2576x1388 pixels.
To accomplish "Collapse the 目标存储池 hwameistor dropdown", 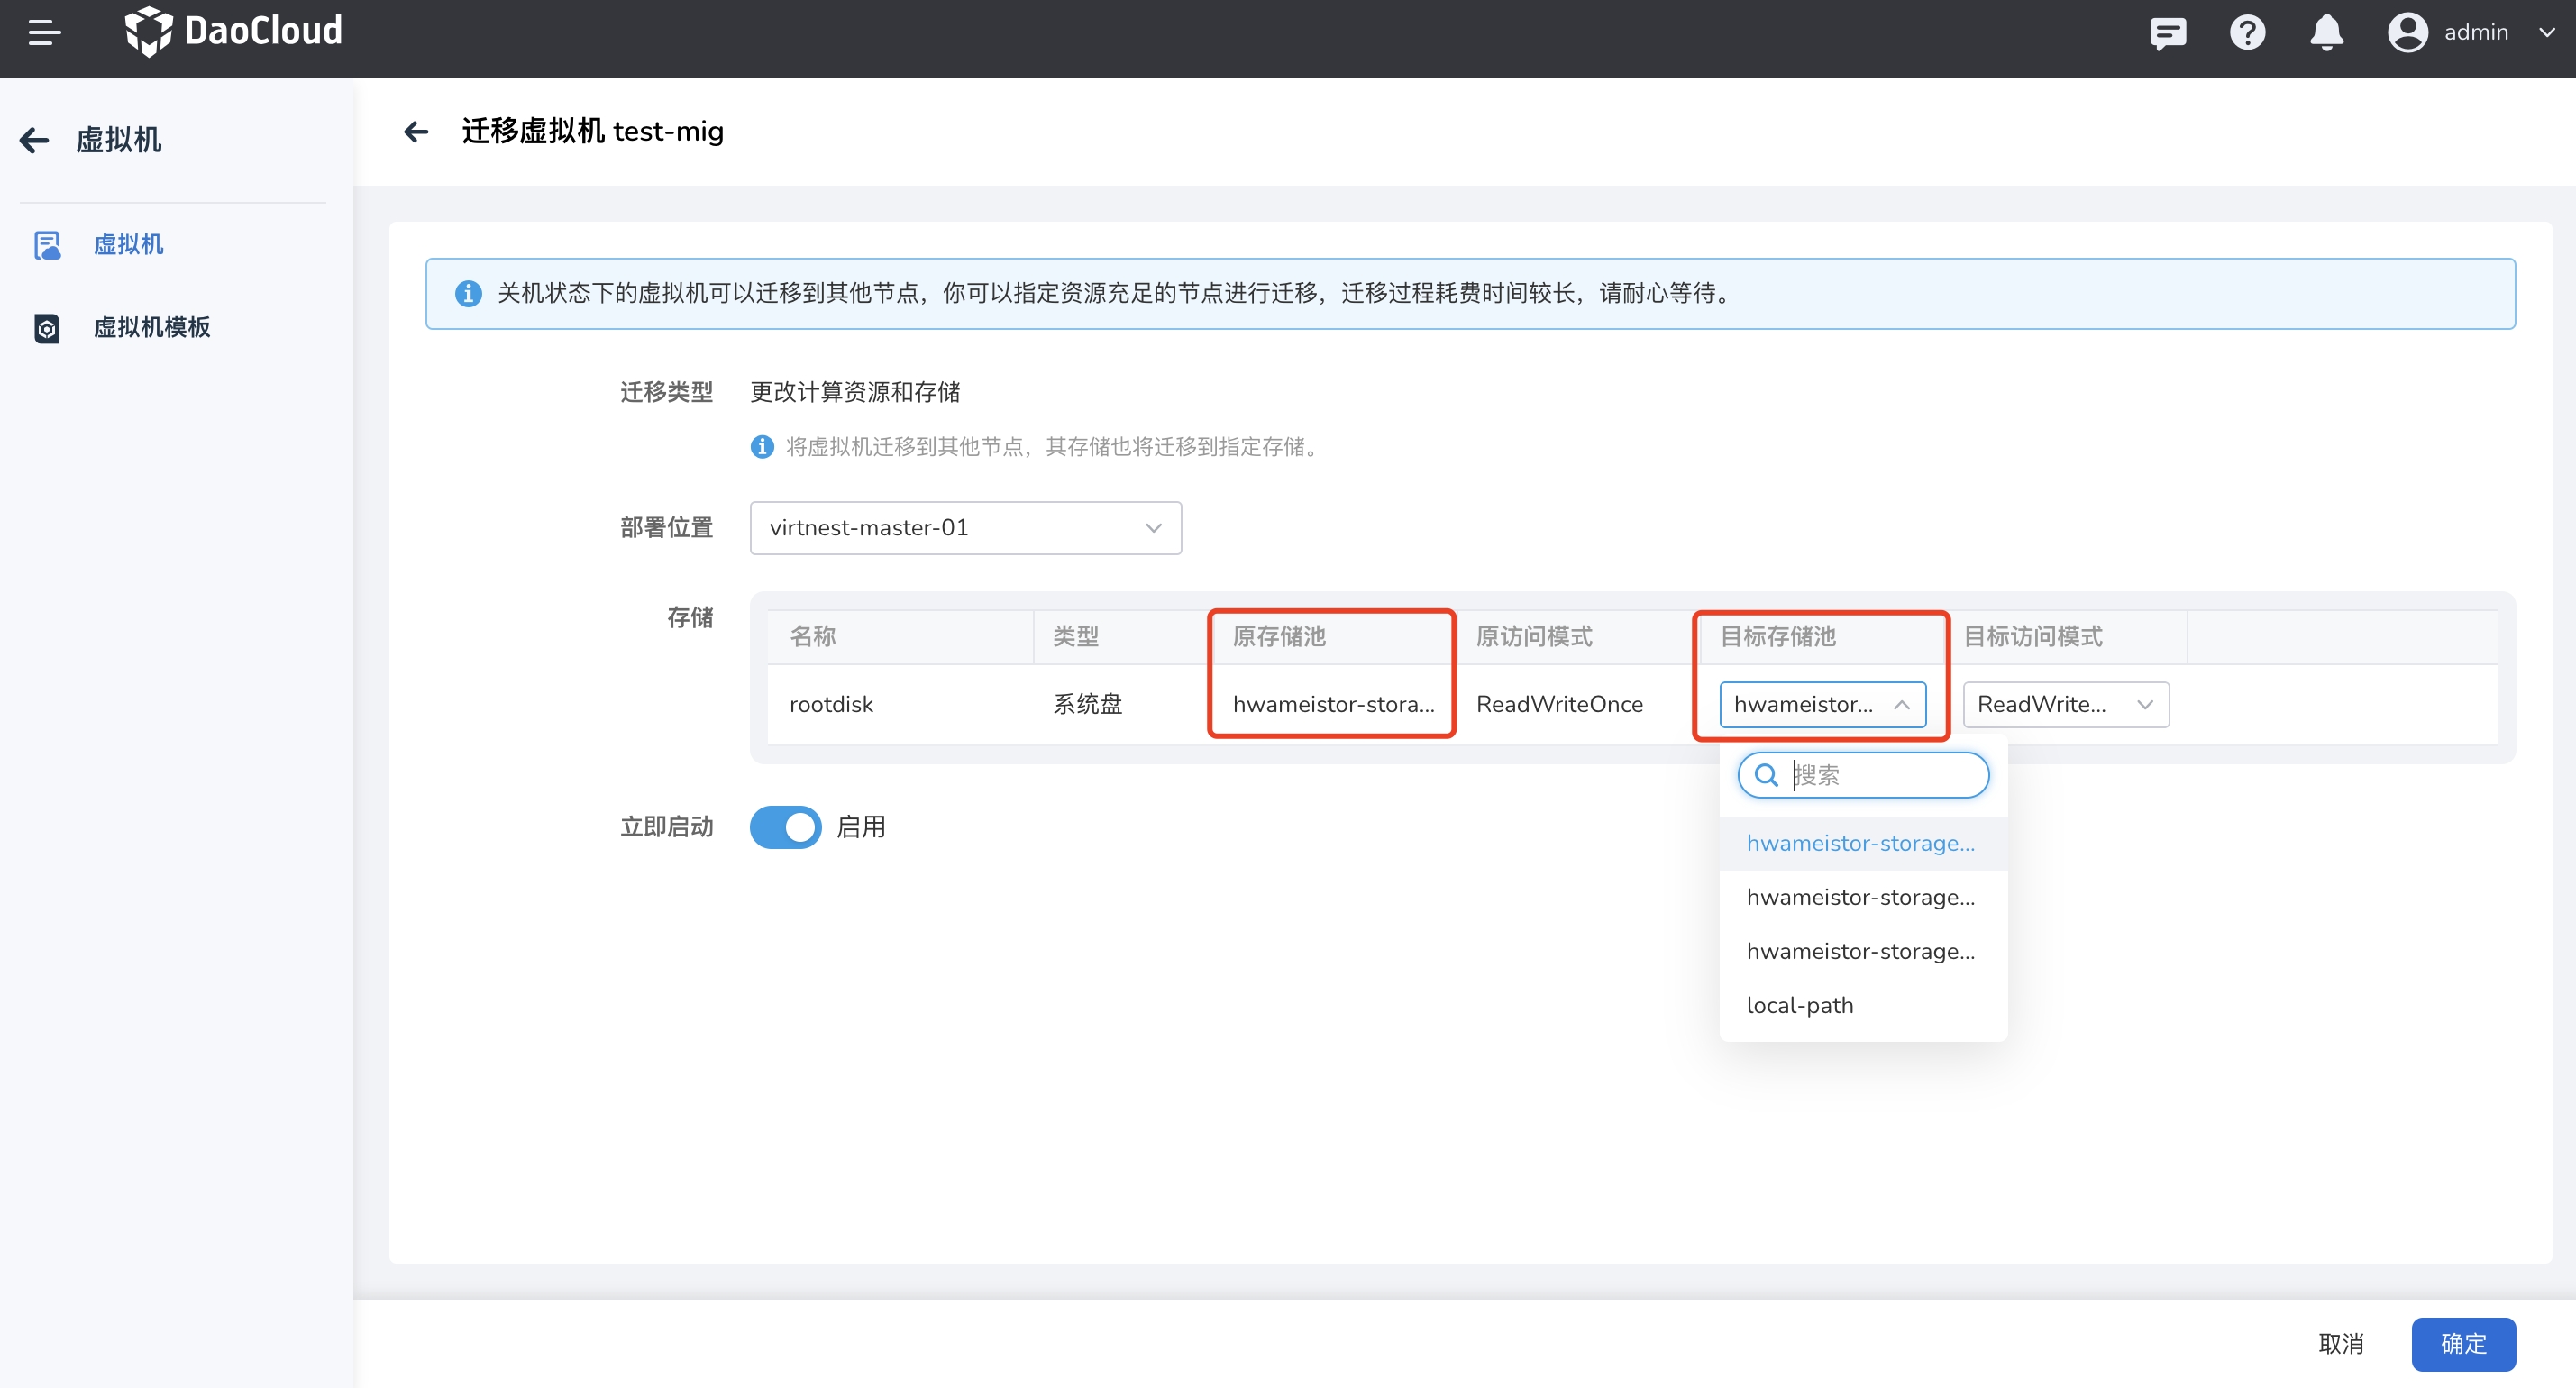I will tap(1822, 705).
